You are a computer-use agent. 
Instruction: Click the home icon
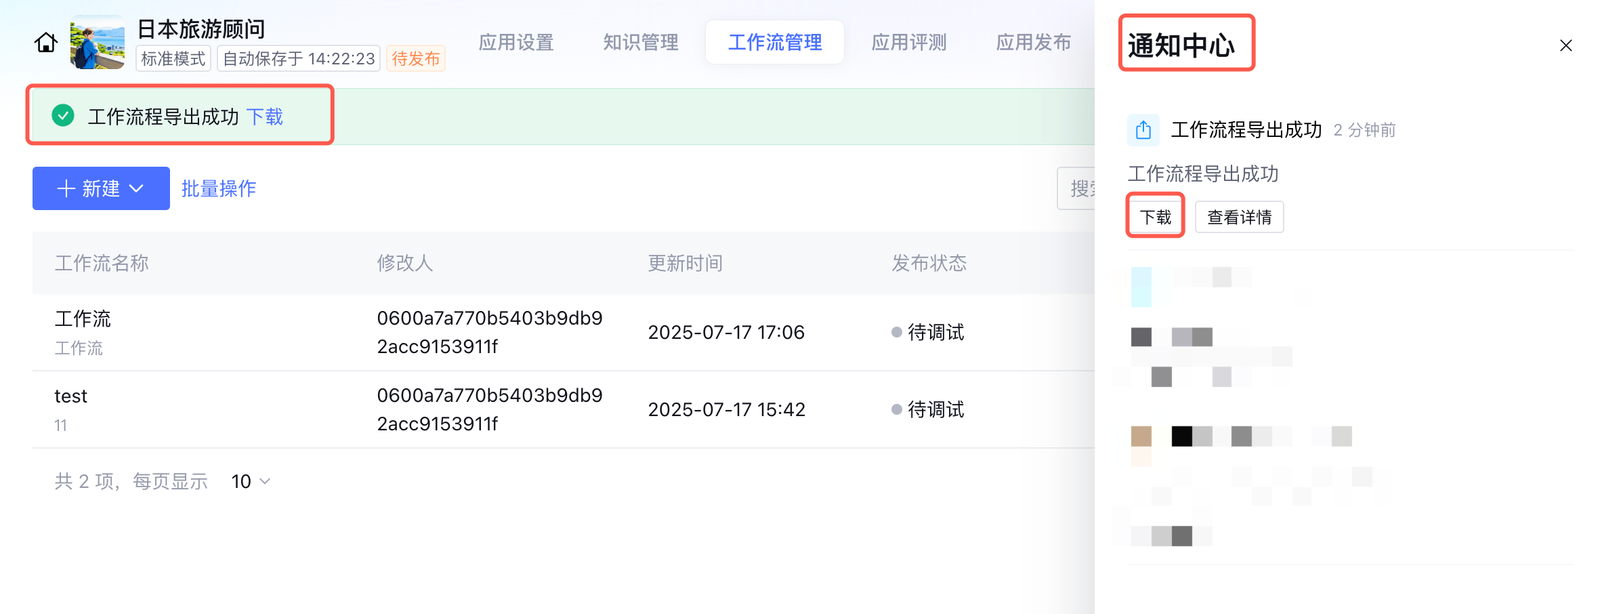coord(46,43)
